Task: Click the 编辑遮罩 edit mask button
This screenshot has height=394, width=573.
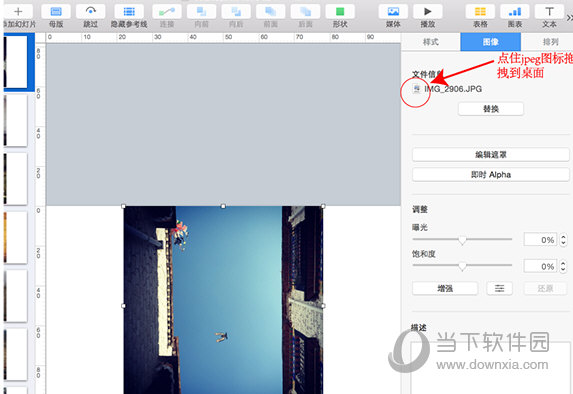Action: [491, 155]
